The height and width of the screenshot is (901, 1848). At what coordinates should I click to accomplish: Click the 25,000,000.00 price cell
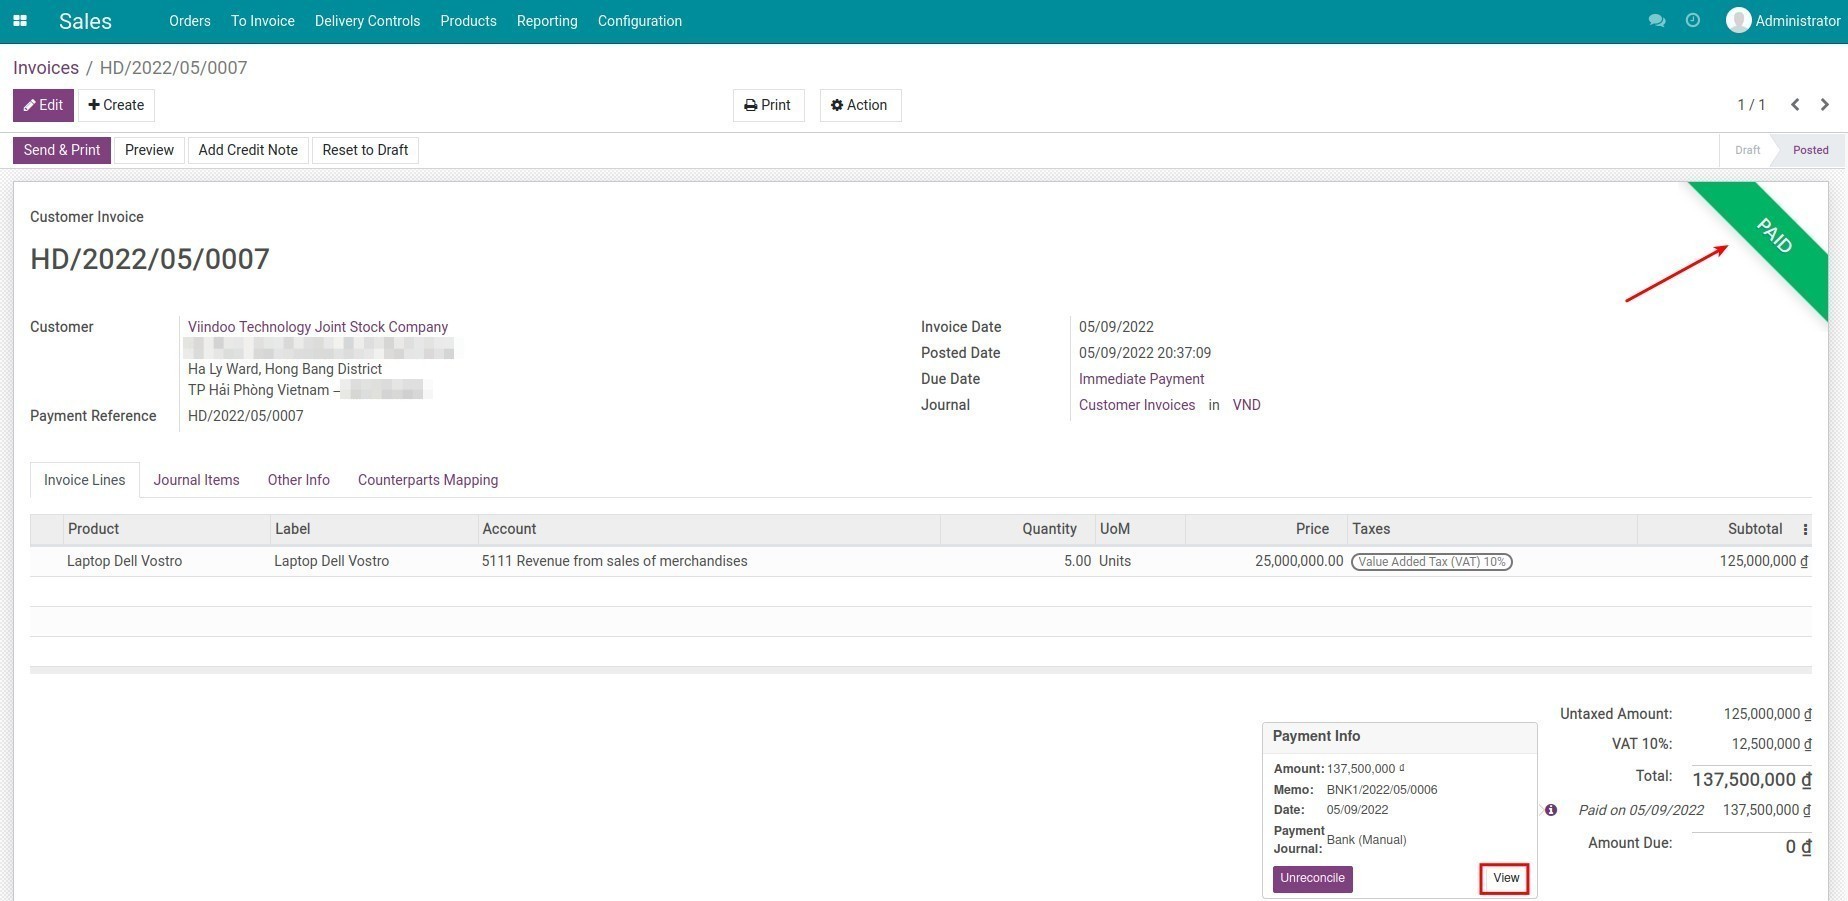point(1299,562)
